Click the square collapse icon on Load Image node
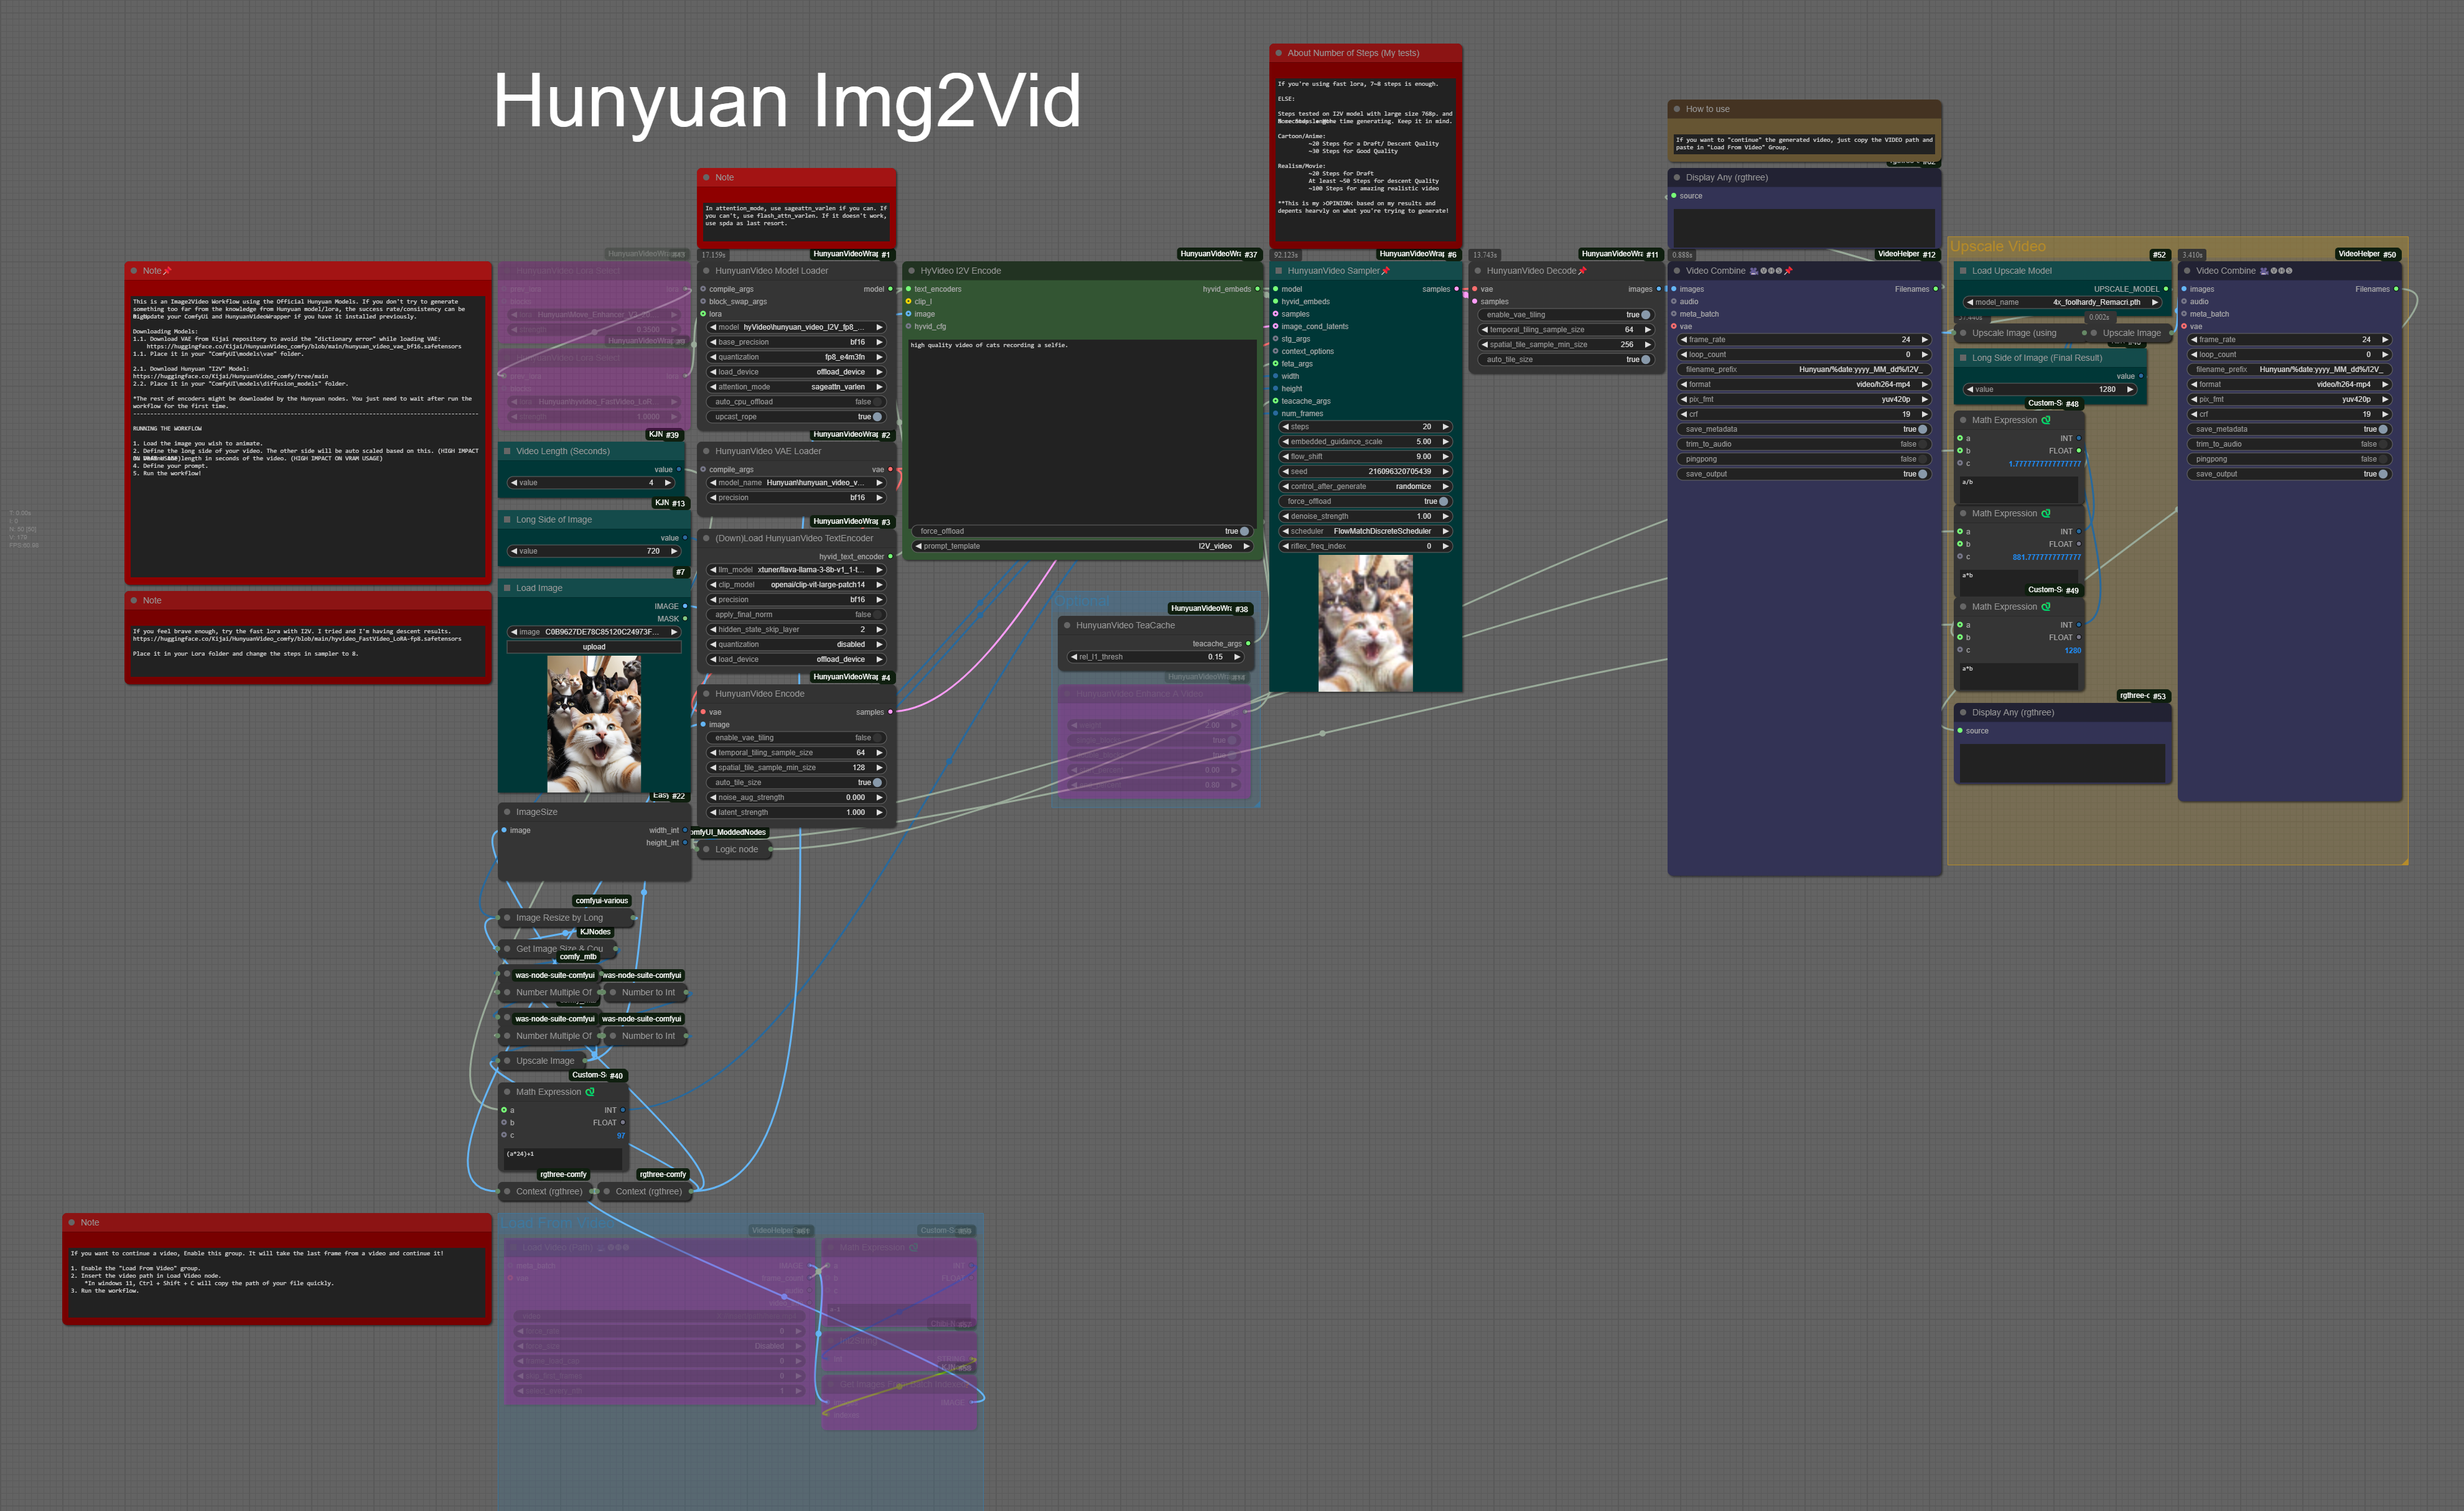Viewport: 2464px width, 1511px height. (x=507, y=588)
